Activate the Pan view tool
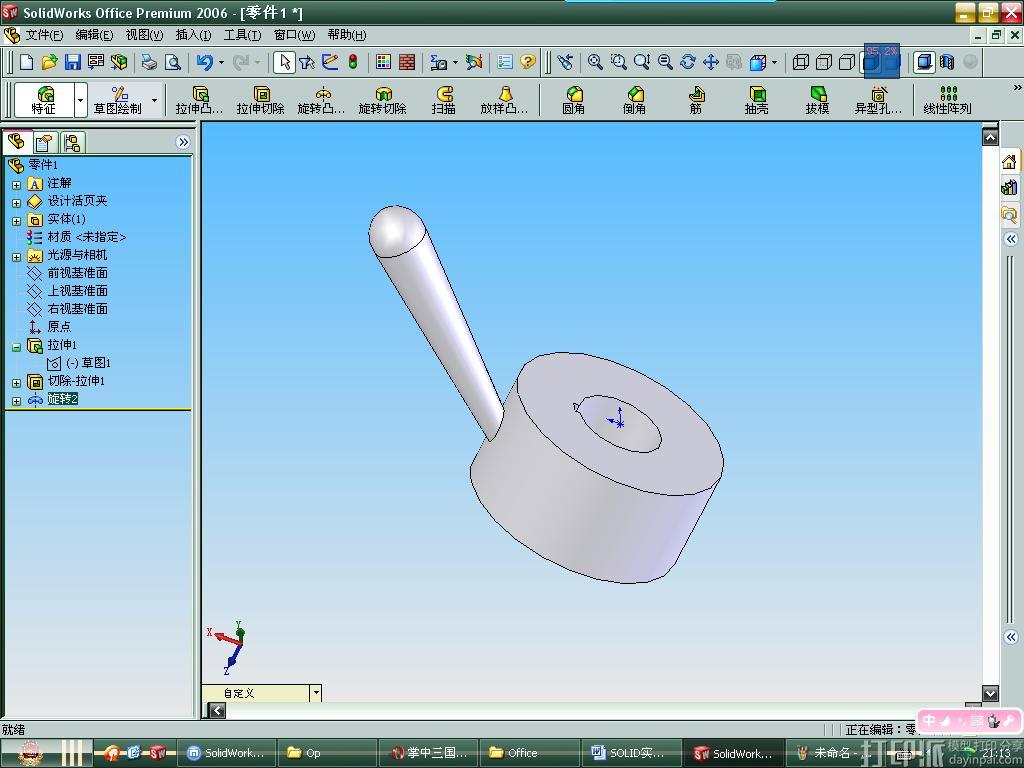Image resolution: width=1024 pixels, height=768 pixels. tap(711, 62)
